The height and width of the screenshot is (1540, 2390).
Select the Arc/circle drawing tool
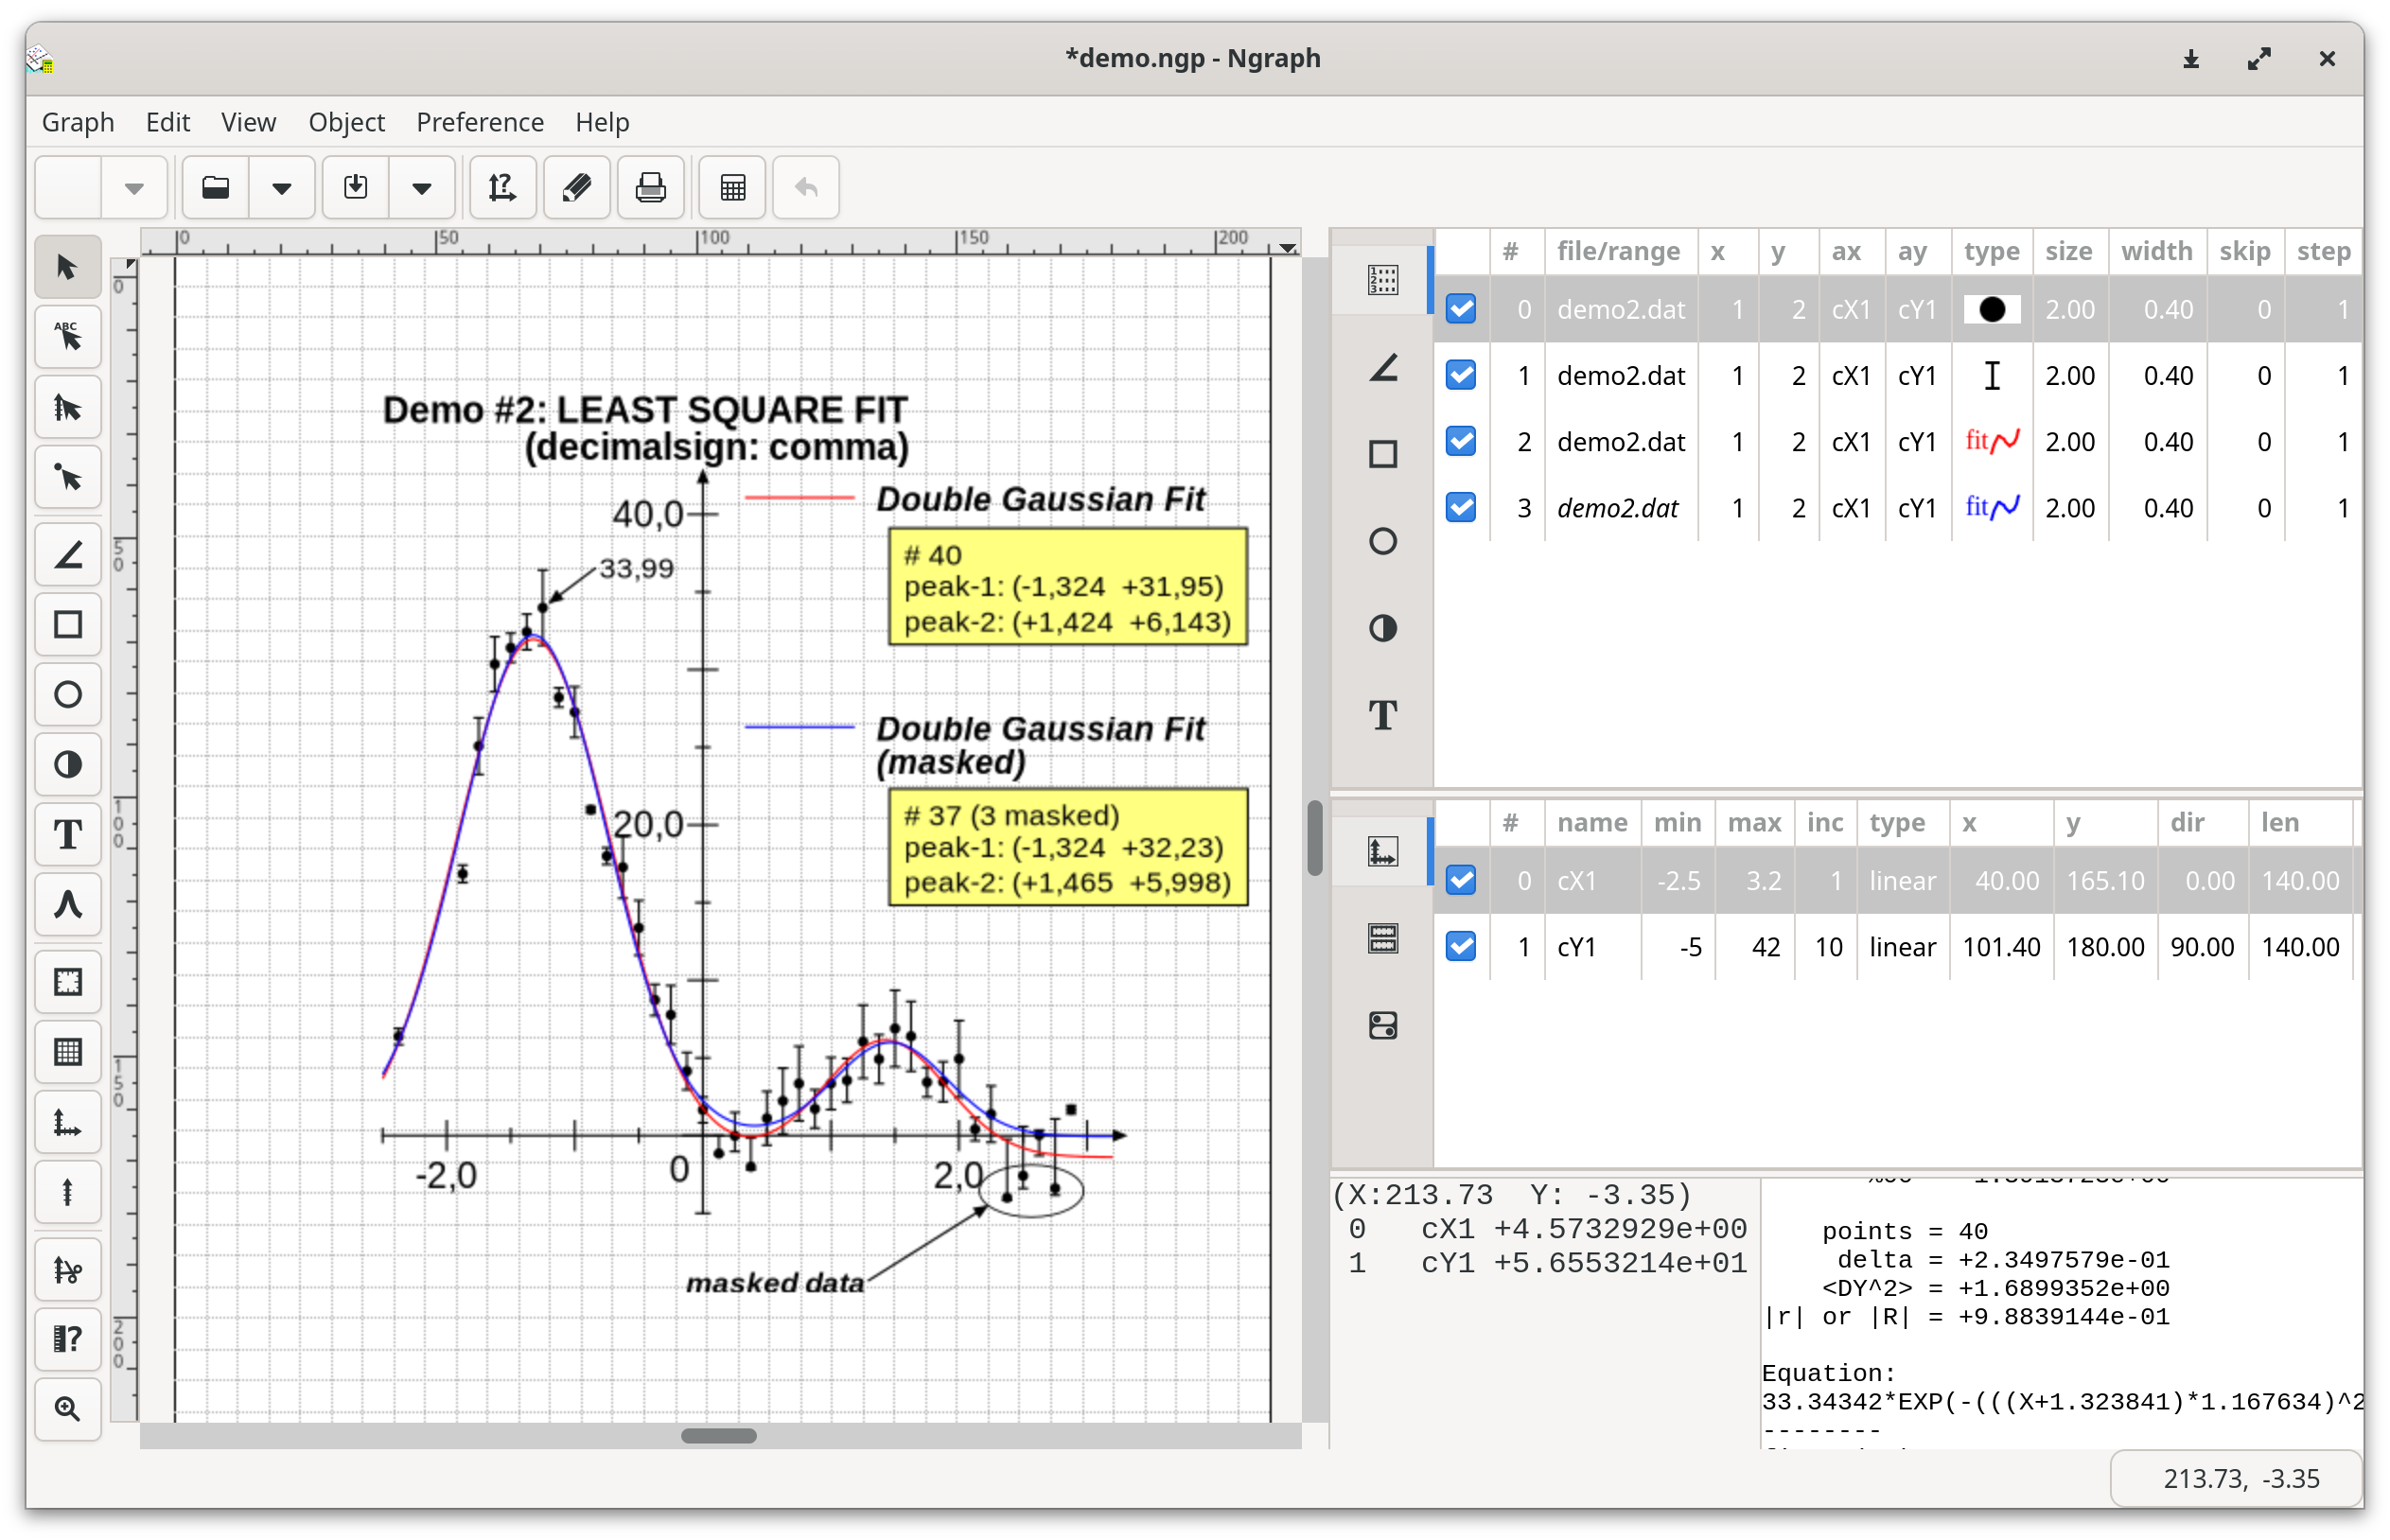[x=67, y=695]
